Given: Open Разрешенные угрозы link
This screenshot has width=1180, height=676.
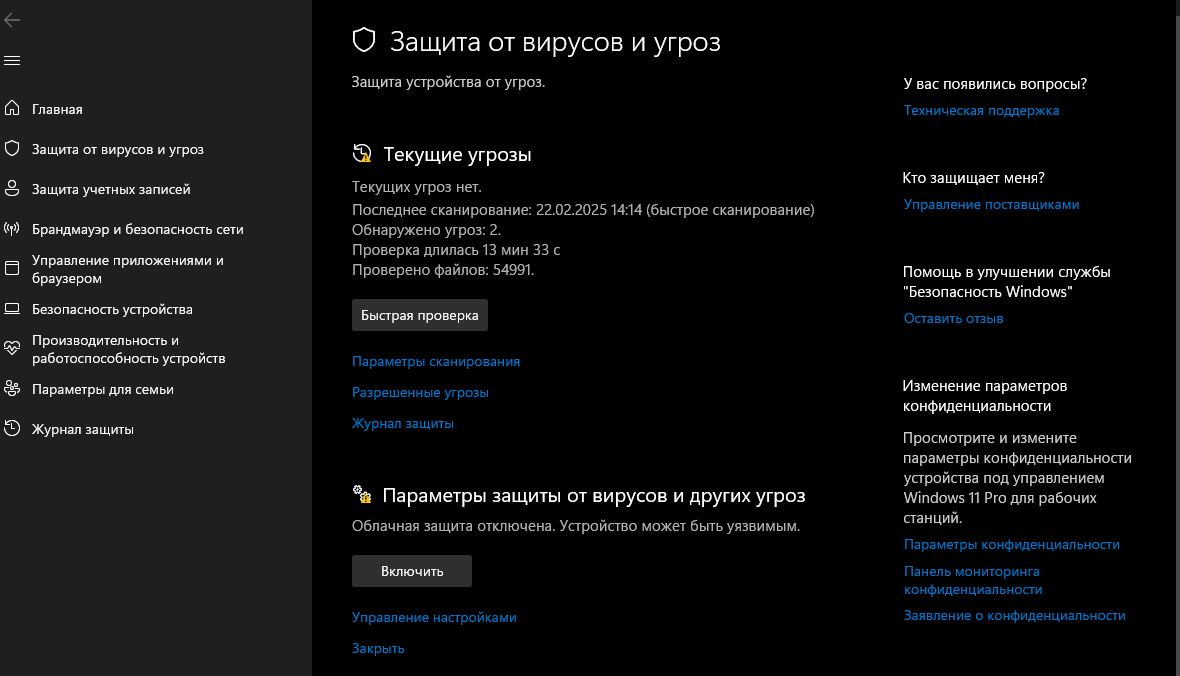Looking at the screenshot, I should click(420, 392).
